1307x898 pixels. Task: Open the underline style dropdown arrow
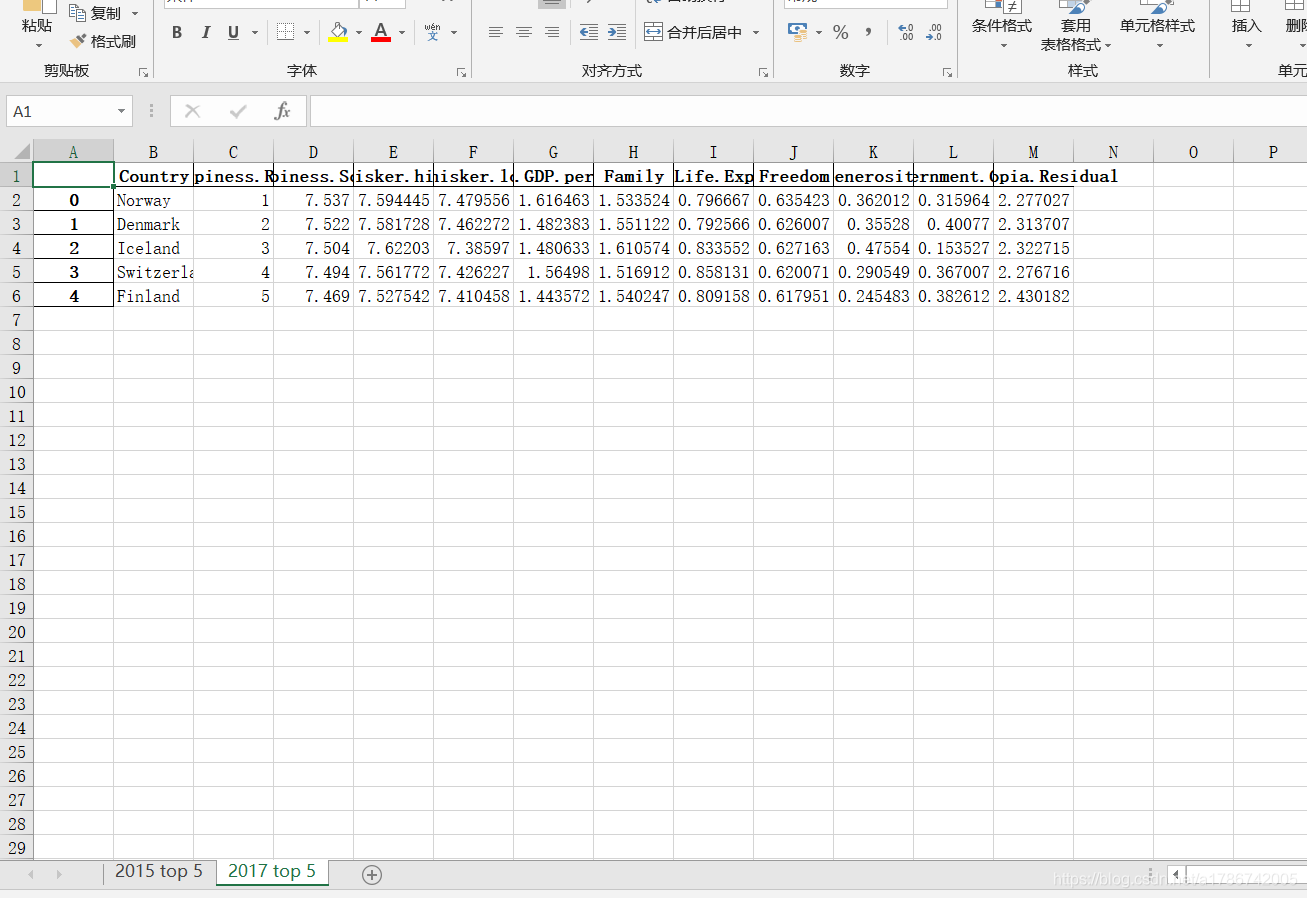[255, 32]
